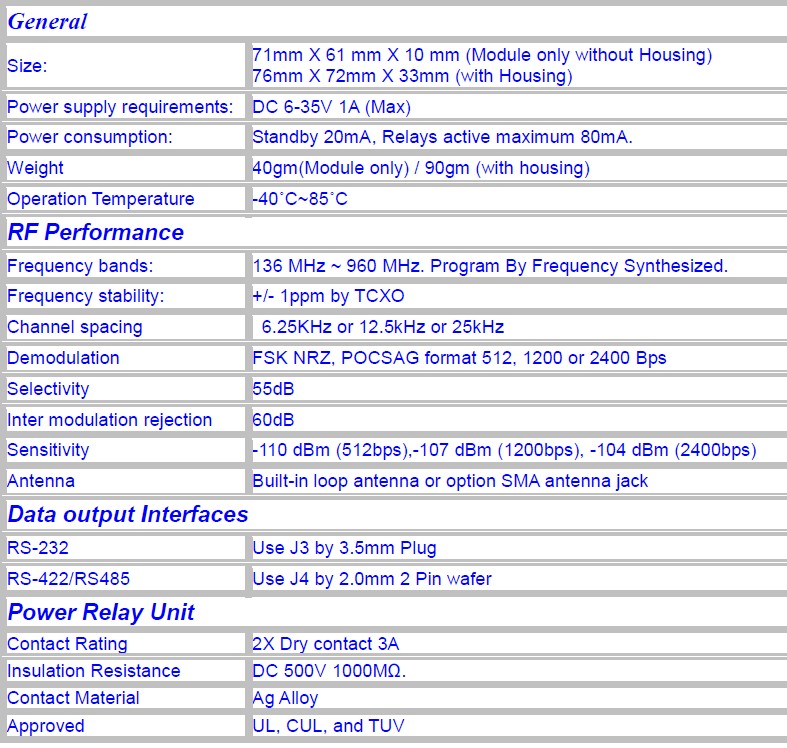Screen dimensions: 787x748
Task: Select the 'Ag Alloy' value
Action: (x=285, y=698)
